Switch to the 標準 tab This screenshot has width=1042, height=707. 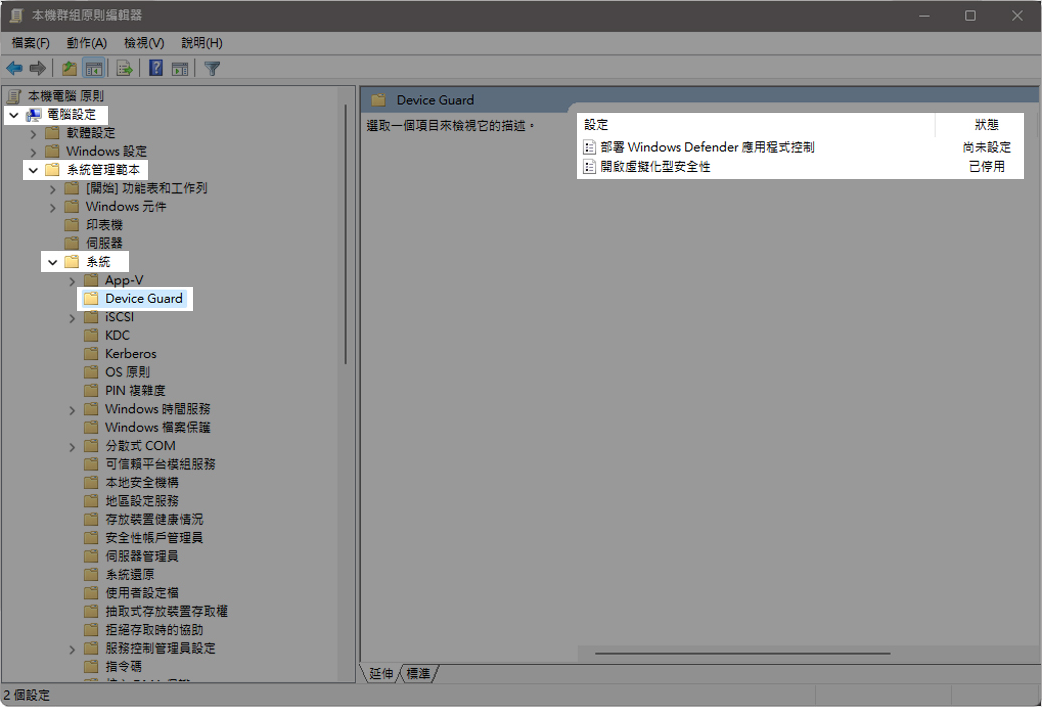[418, 674]
